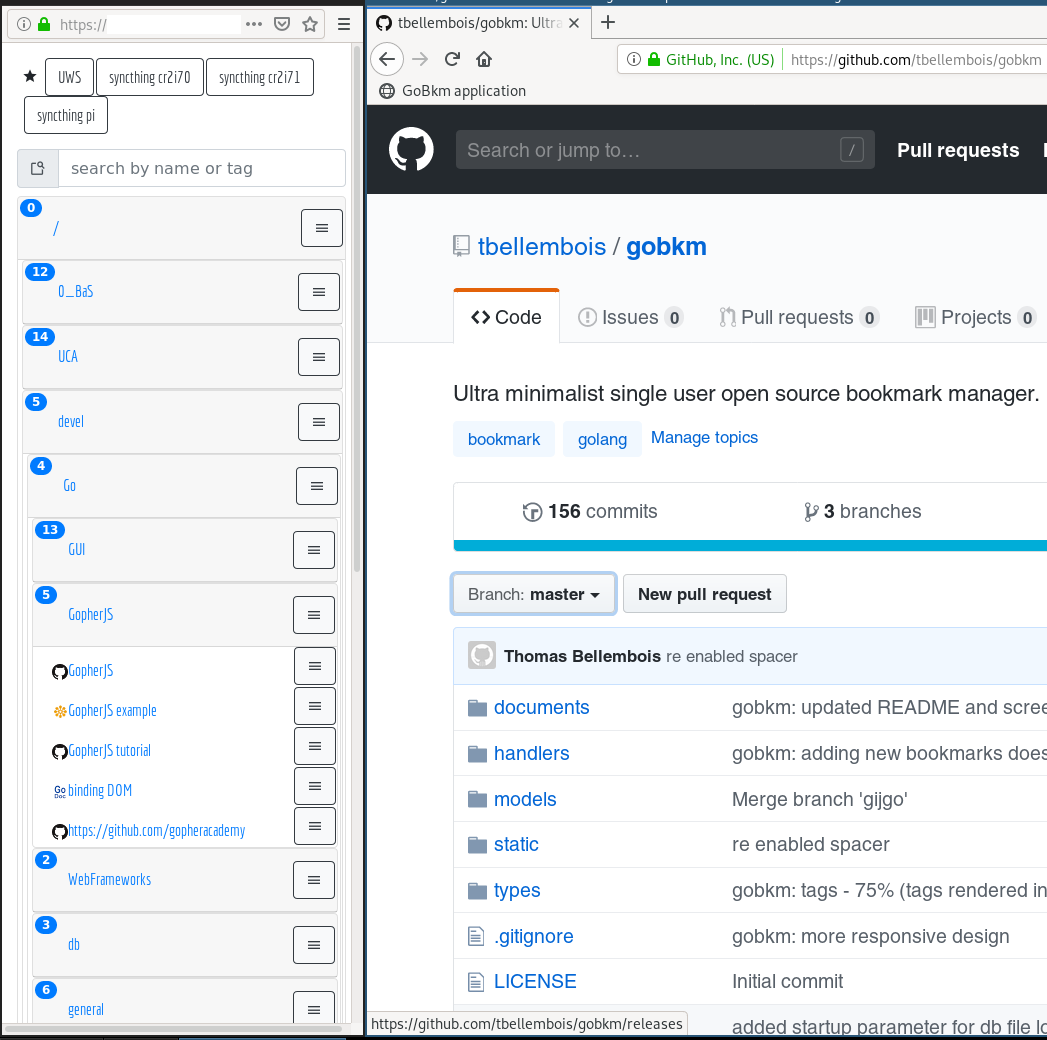
Task: Click the left panel vertical scrollbar
Action: [357, 307]
